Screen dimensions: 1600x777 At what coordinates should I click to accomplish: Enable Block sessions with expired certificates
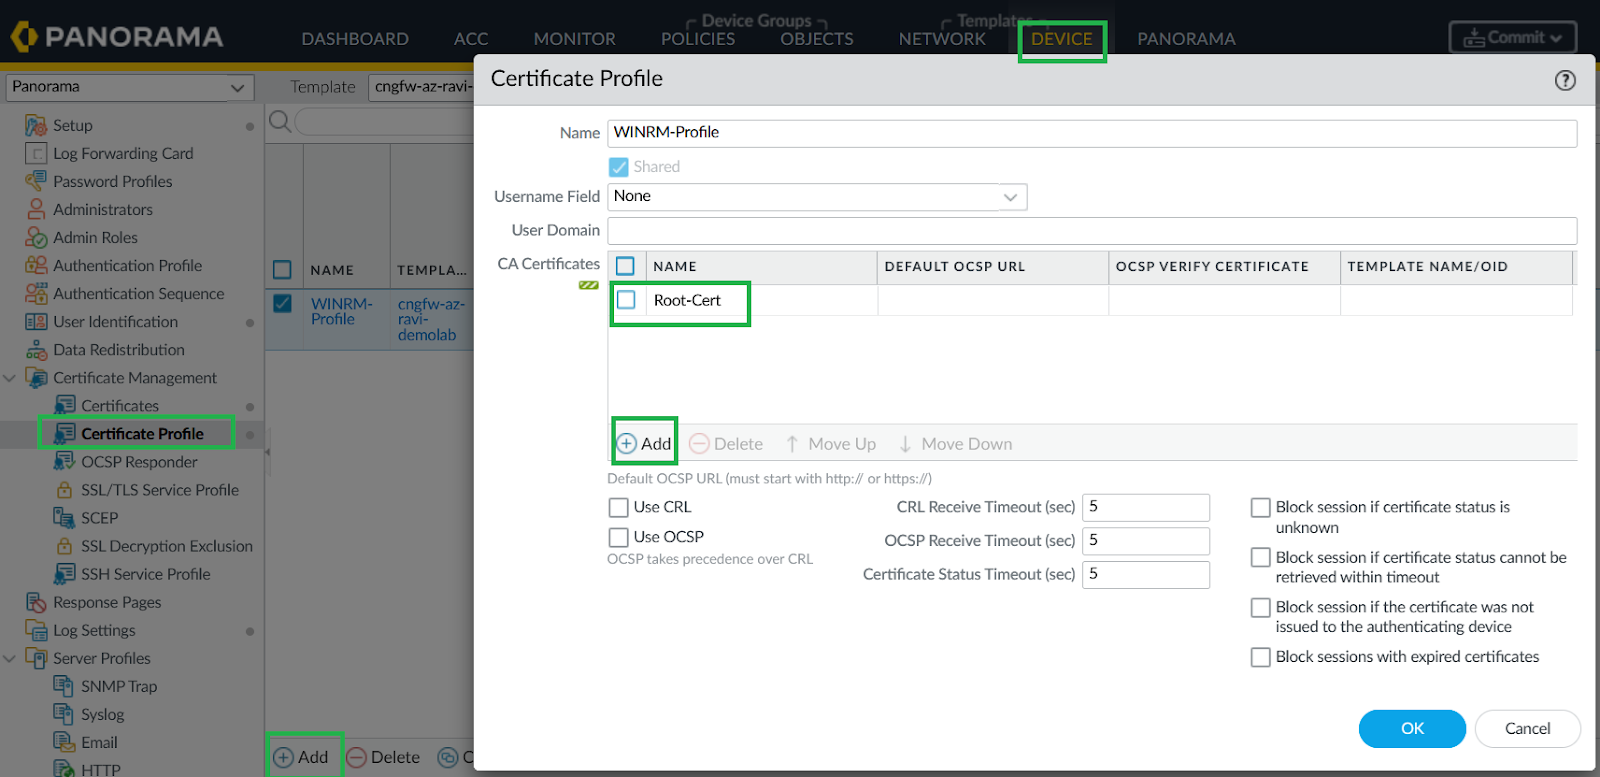[1261, 657]
